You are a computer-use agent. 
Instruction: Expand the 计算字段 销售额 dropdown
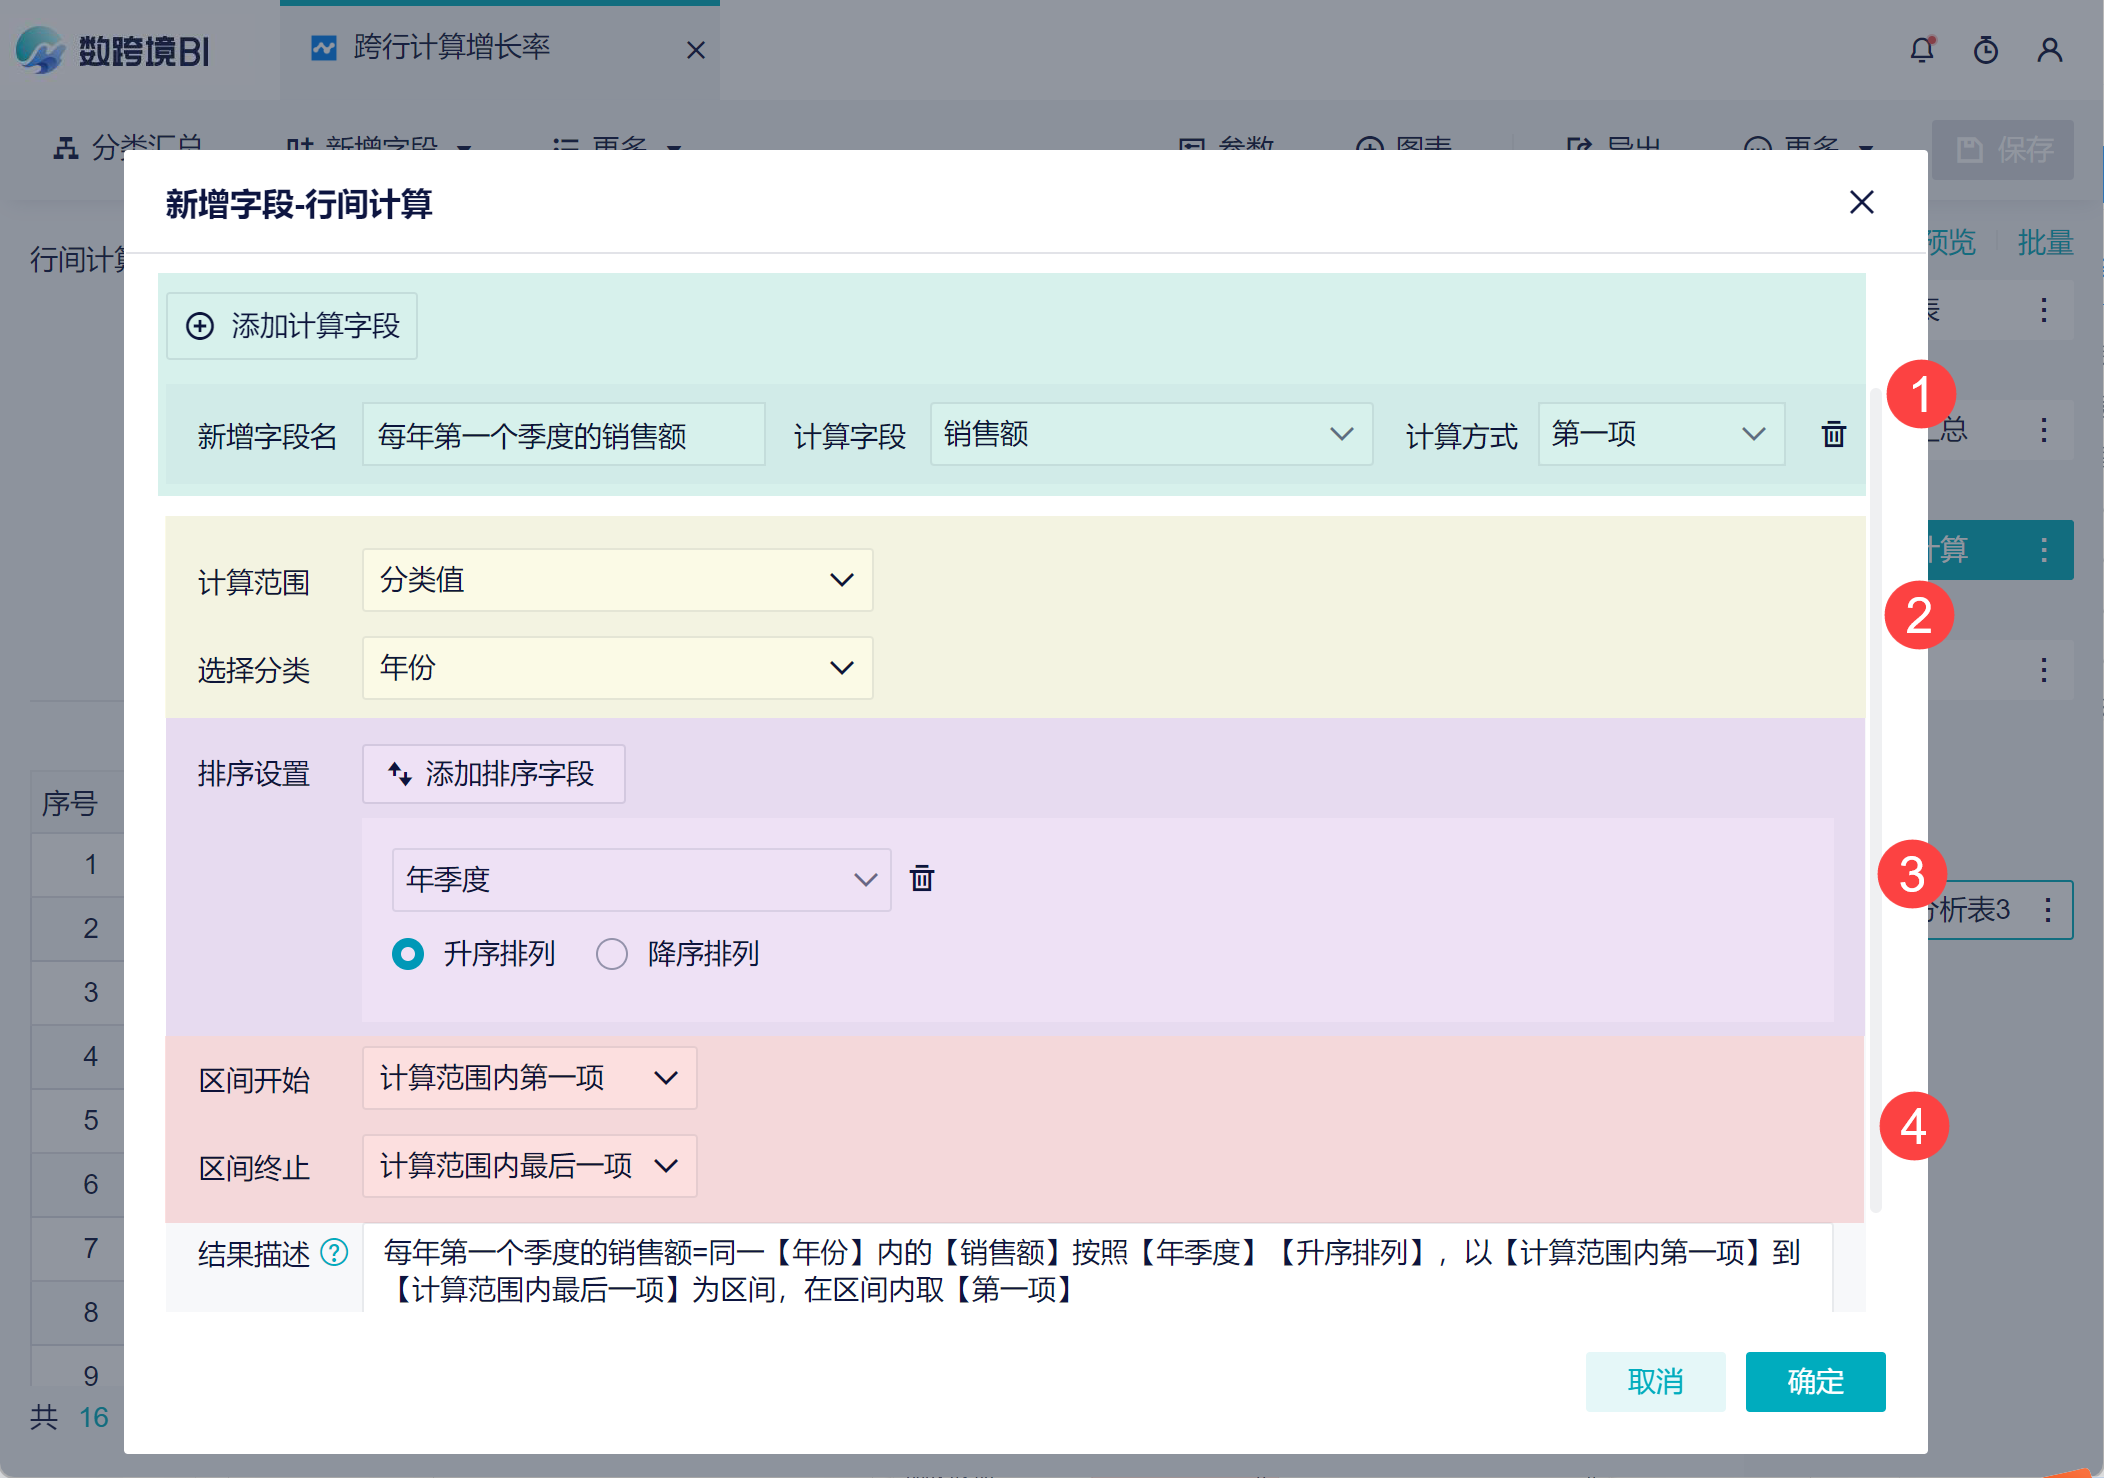[x=1150, y=434]
